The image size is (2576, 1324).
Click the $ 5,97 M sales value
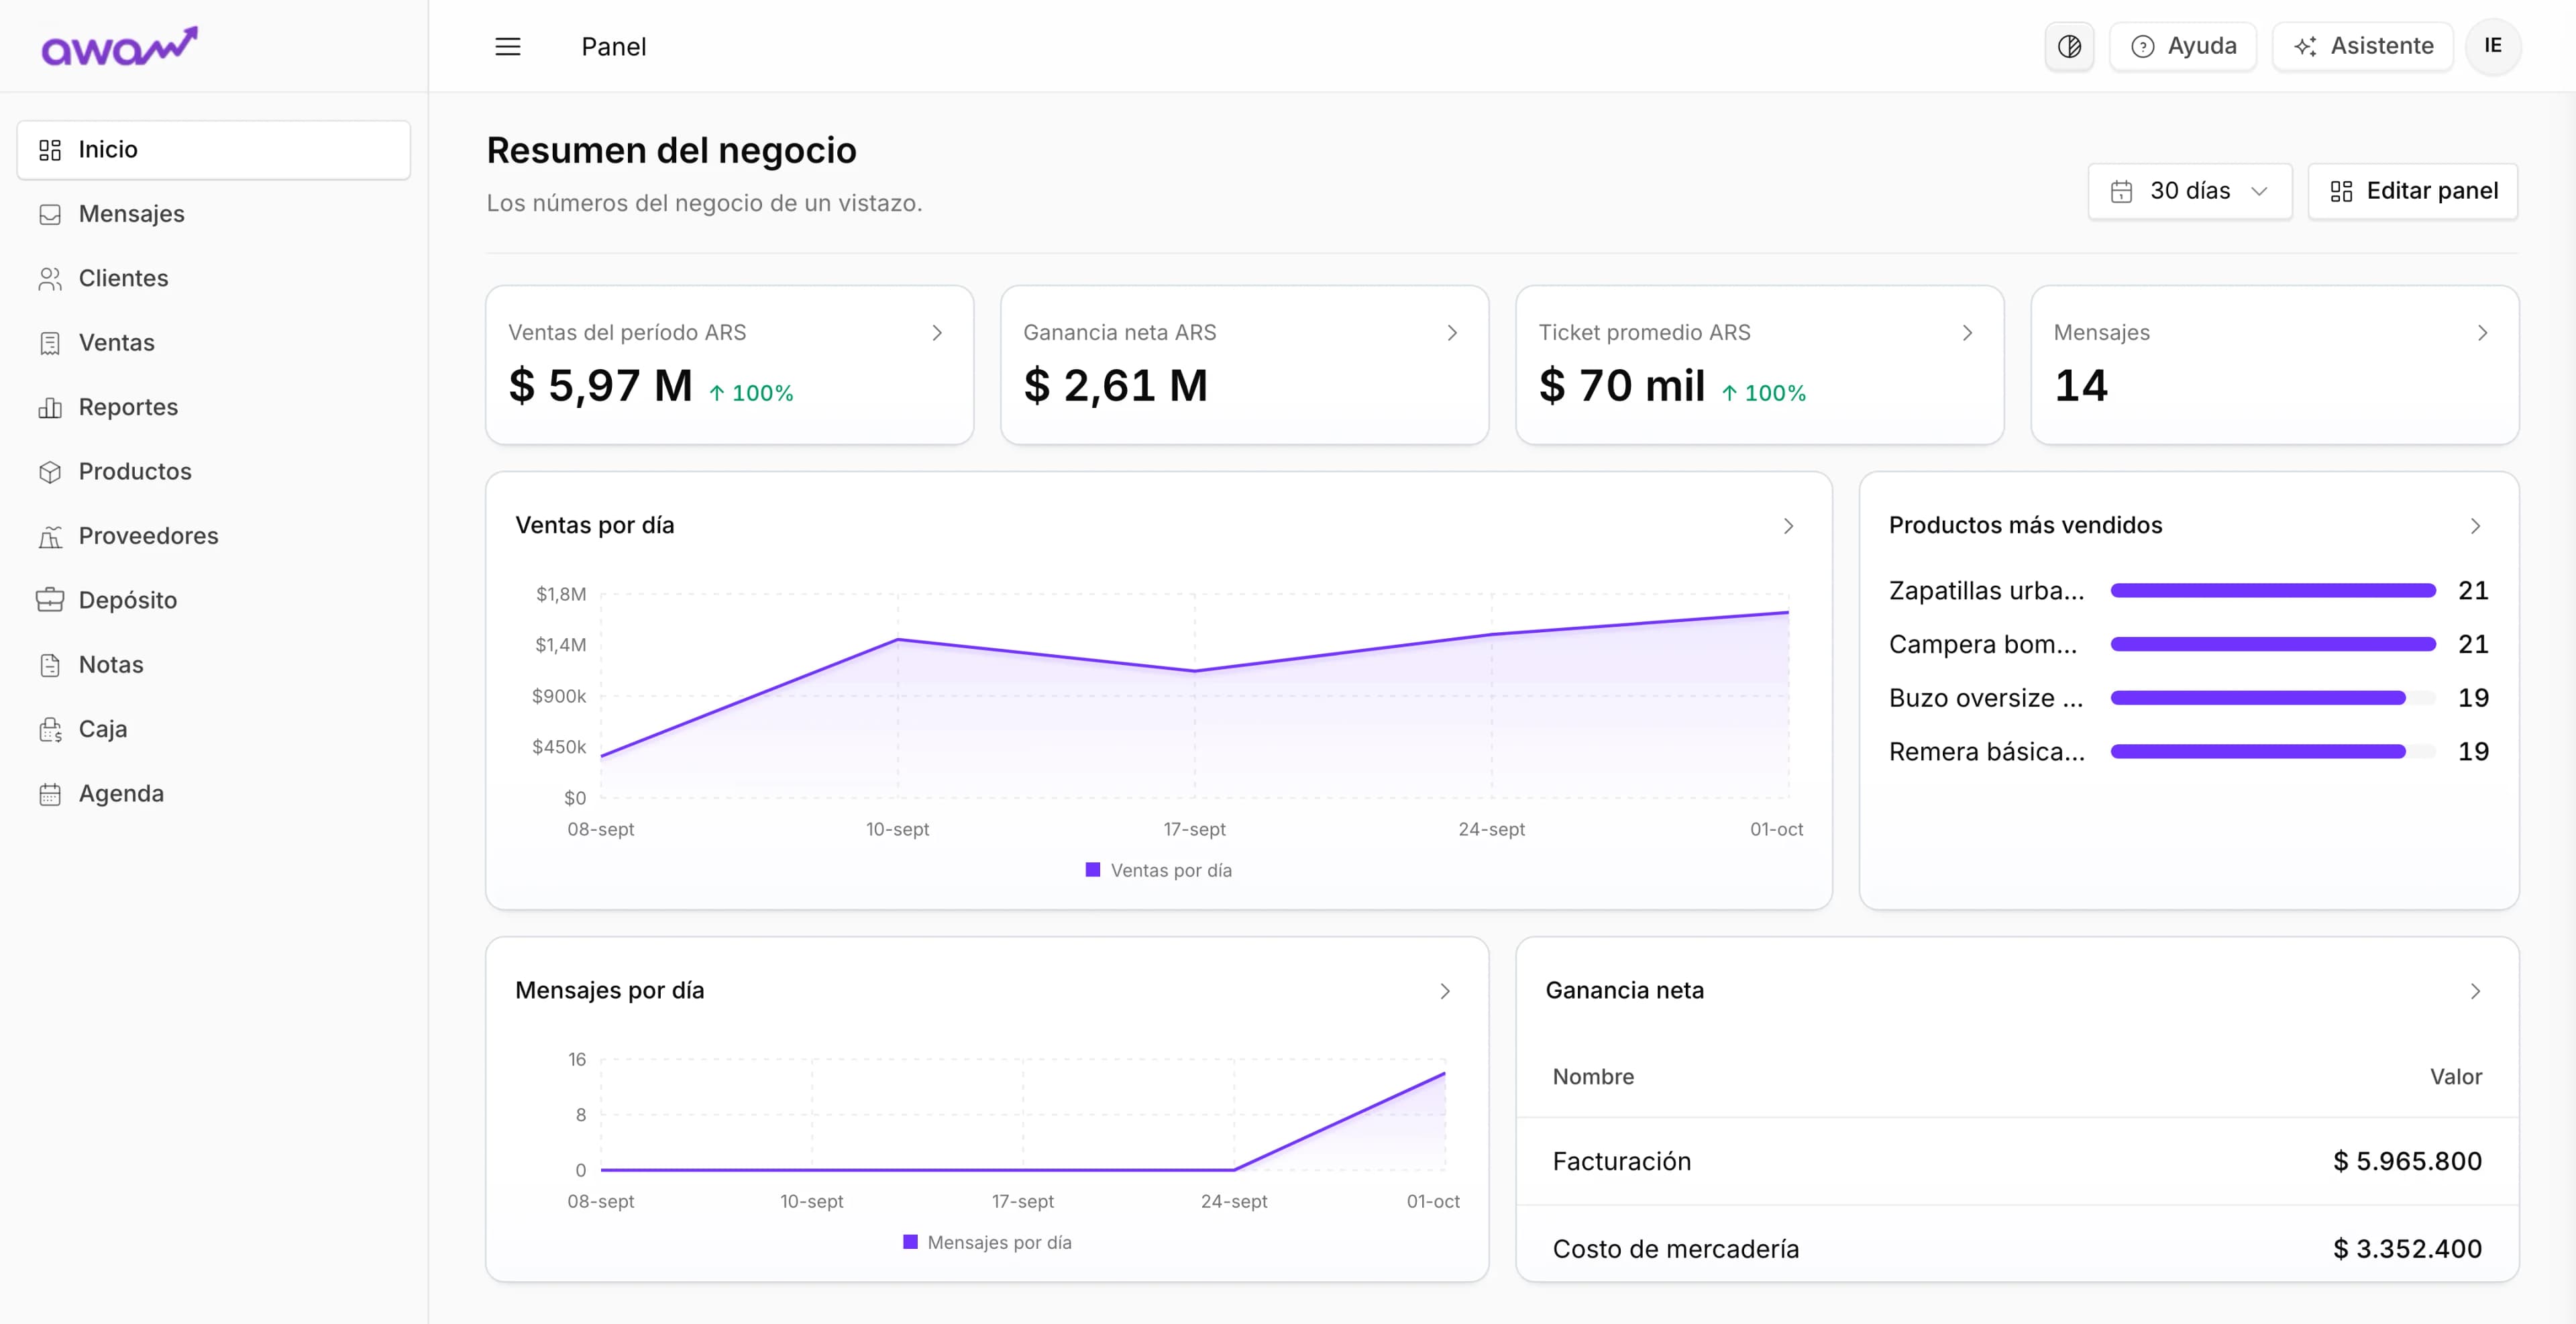click(x=600, y=386)
